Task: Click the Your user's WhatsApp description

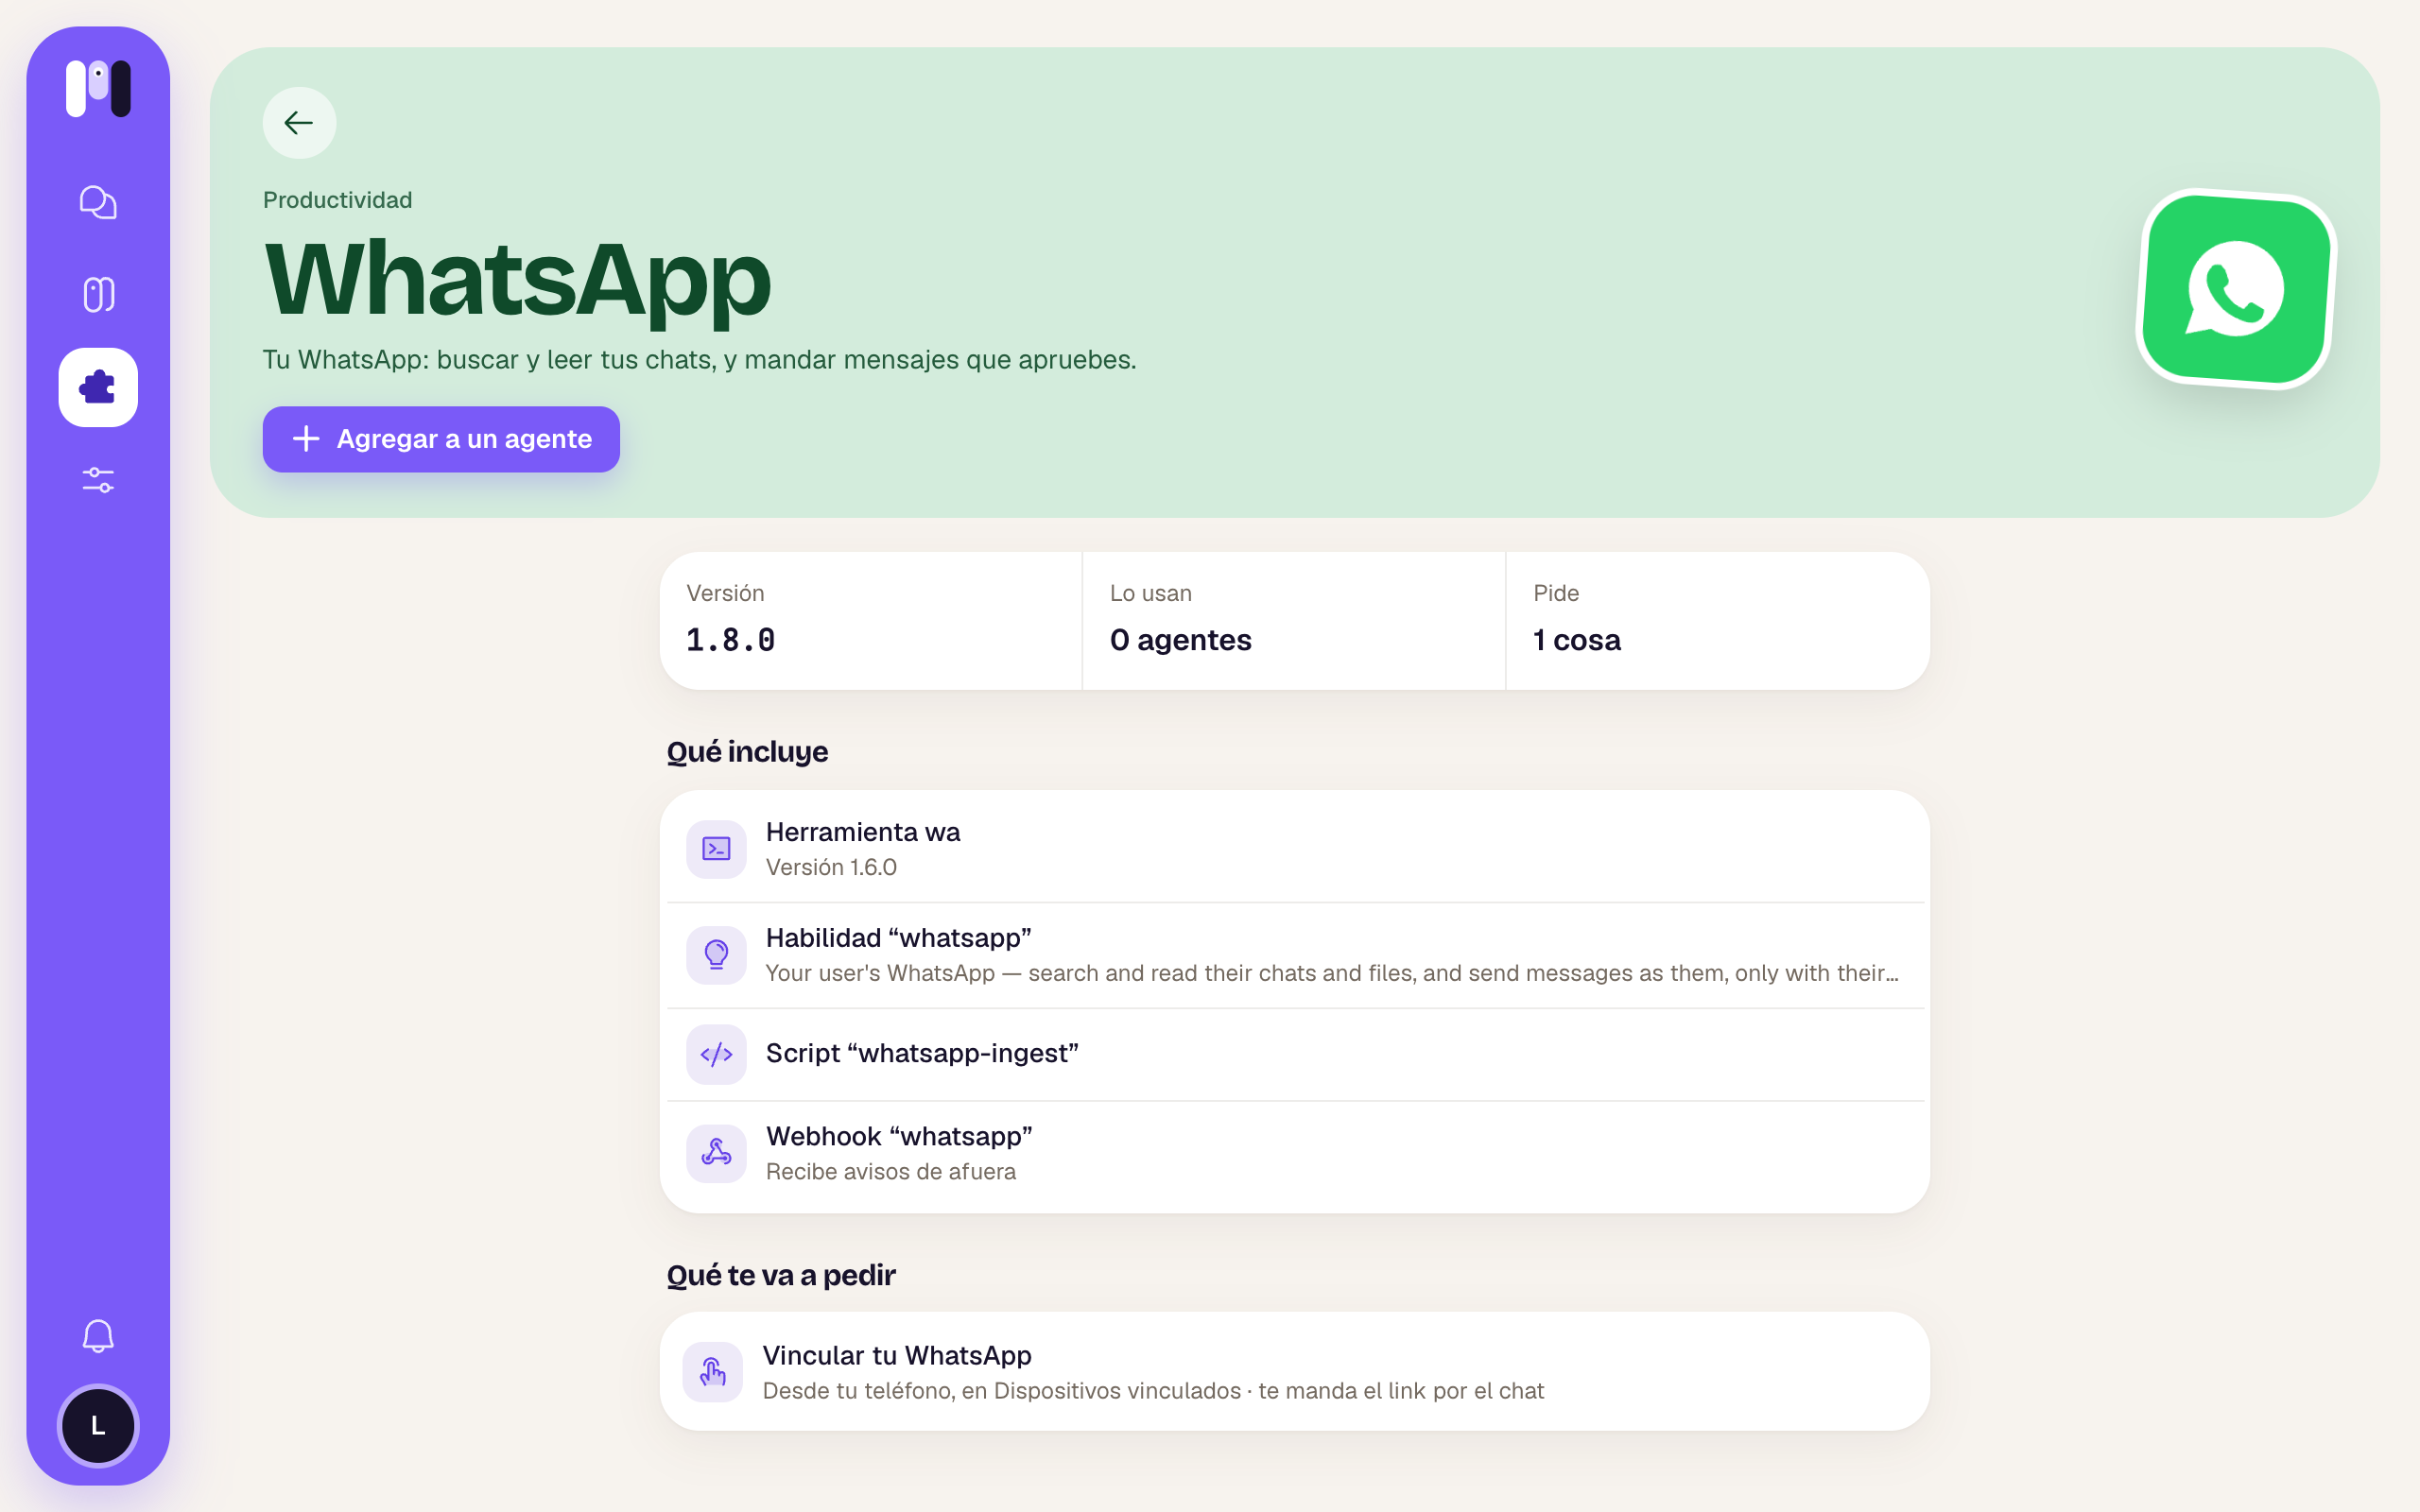Action: click(x=1332, y=974)
